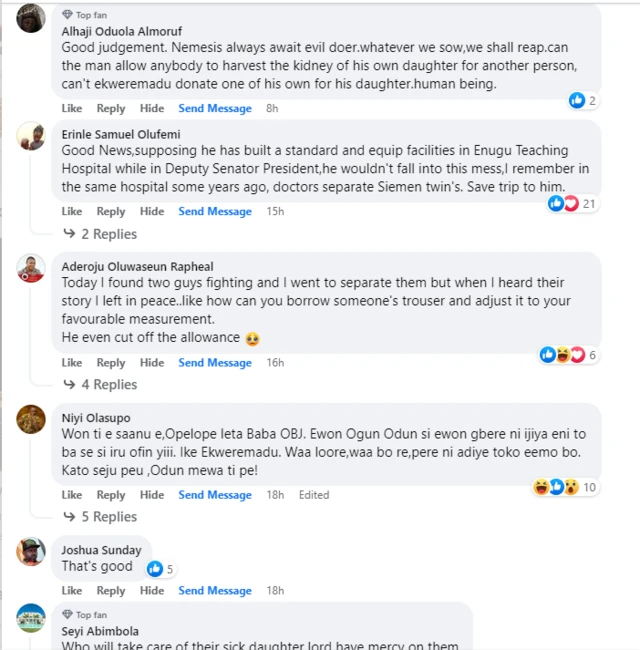
Task: Like Alhaji Oduola Almoruf's comment
Action: 72,108
